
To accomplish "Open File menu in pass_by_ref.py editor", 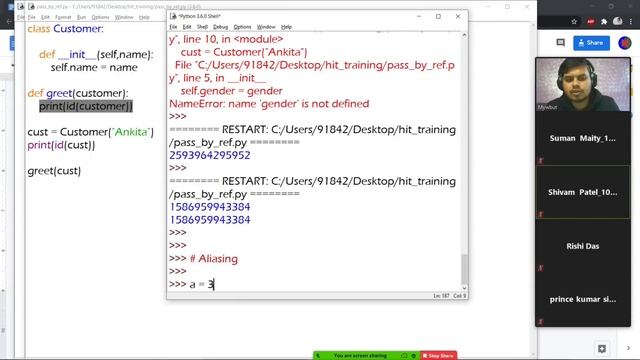I will (x=31, y=17).
